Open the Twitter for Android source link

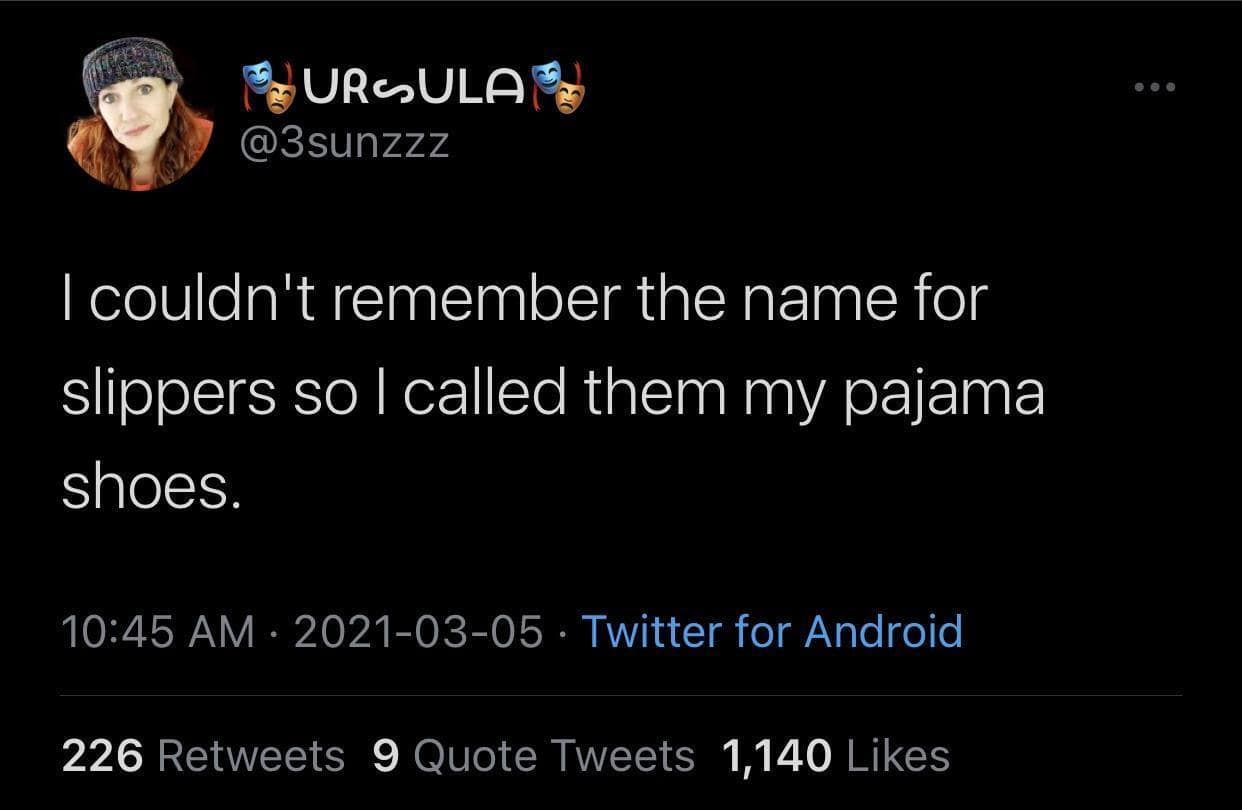coord(772,632)
